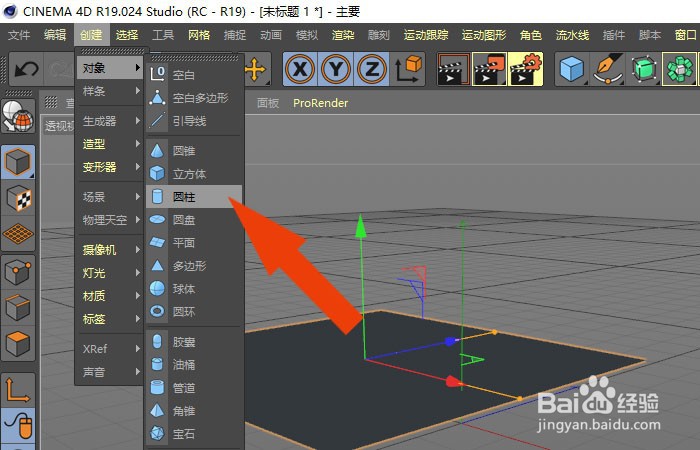700x450 pixels.
Task: Create a 管道 tube primitive
Action: 194,388
